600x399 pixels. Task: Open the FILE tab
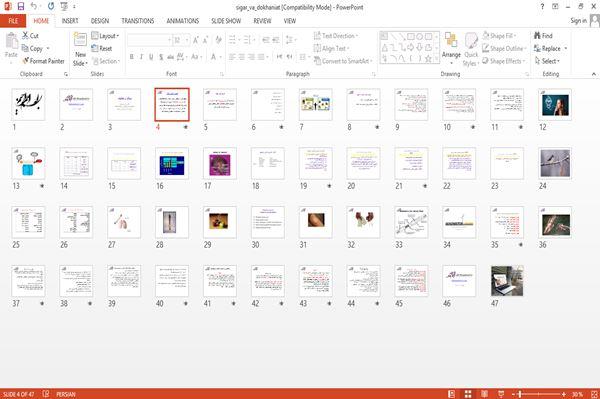pos(13,21)
